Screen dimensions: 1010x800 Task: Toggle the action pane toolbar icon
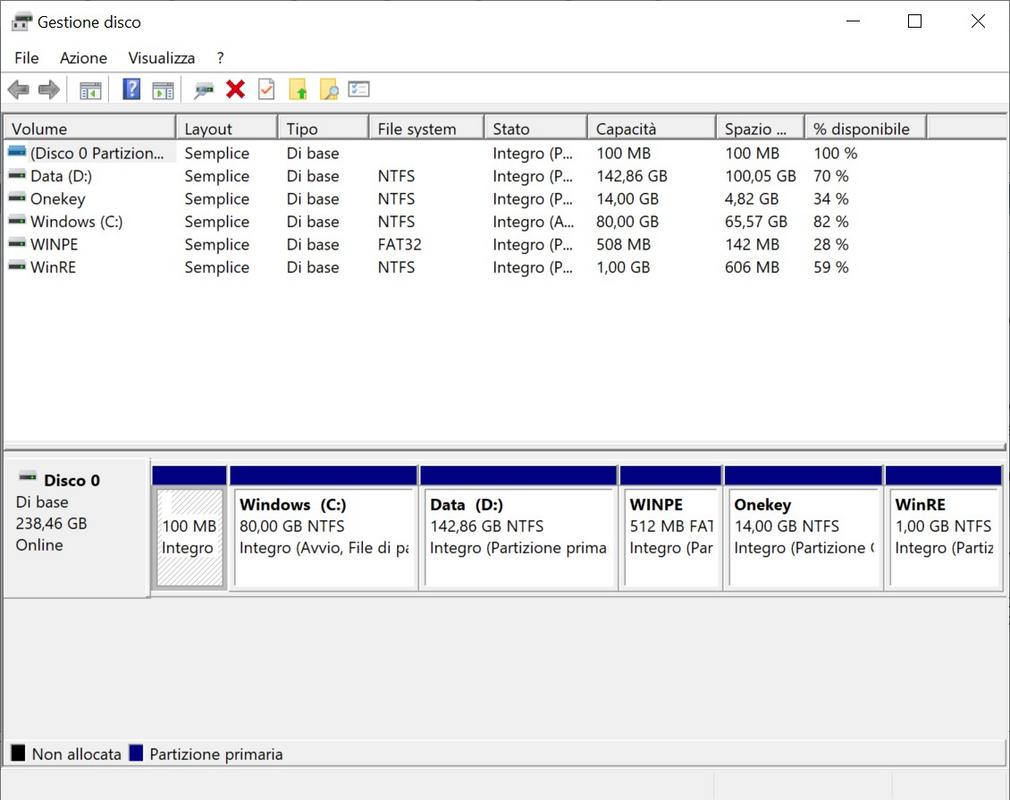coord(163,90)
